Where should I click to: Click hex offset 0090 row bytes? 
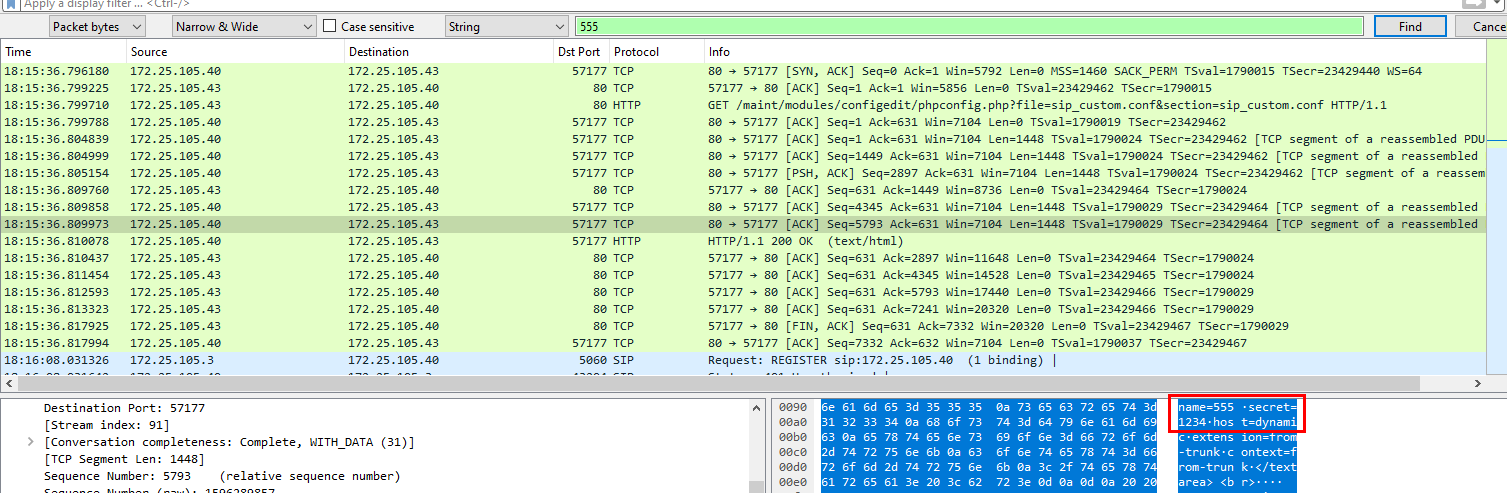click(x=988, y=407)
